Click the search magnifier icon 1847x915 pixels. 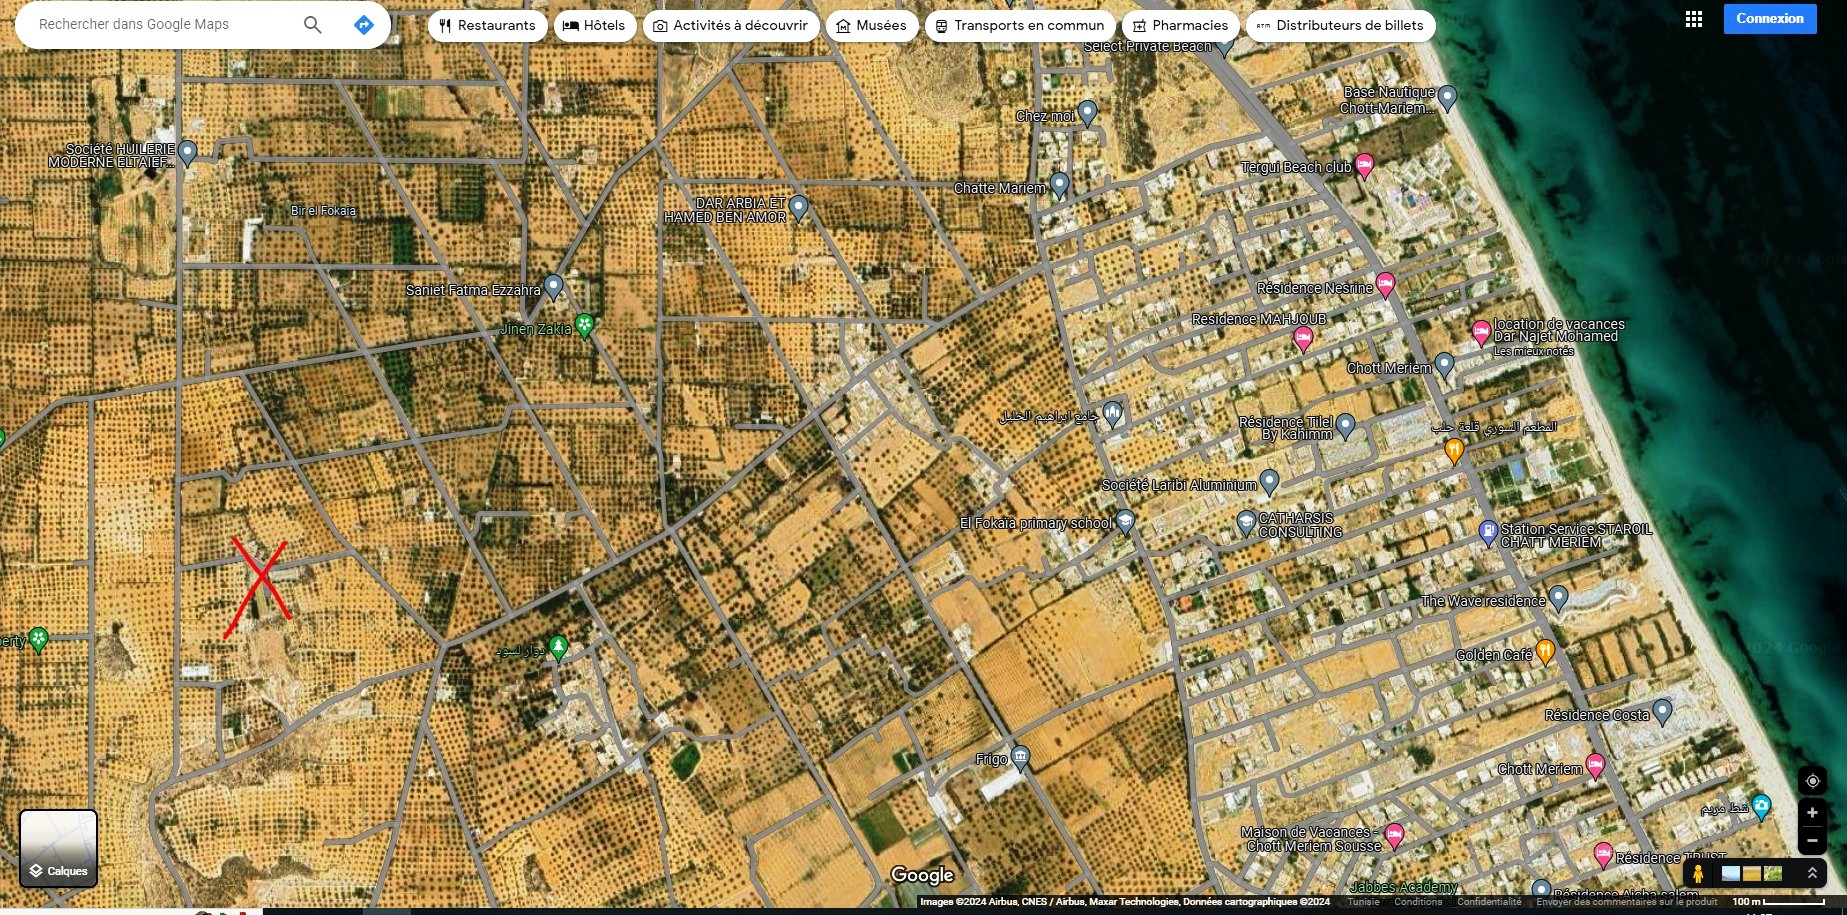click(x=312, y=25)
